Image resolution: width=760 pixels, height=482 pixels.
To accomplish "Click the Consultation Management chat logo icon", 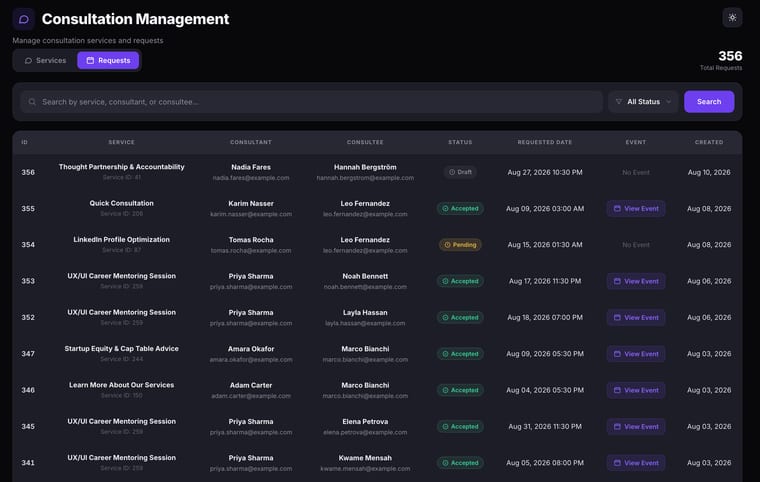I will [24, 19].
